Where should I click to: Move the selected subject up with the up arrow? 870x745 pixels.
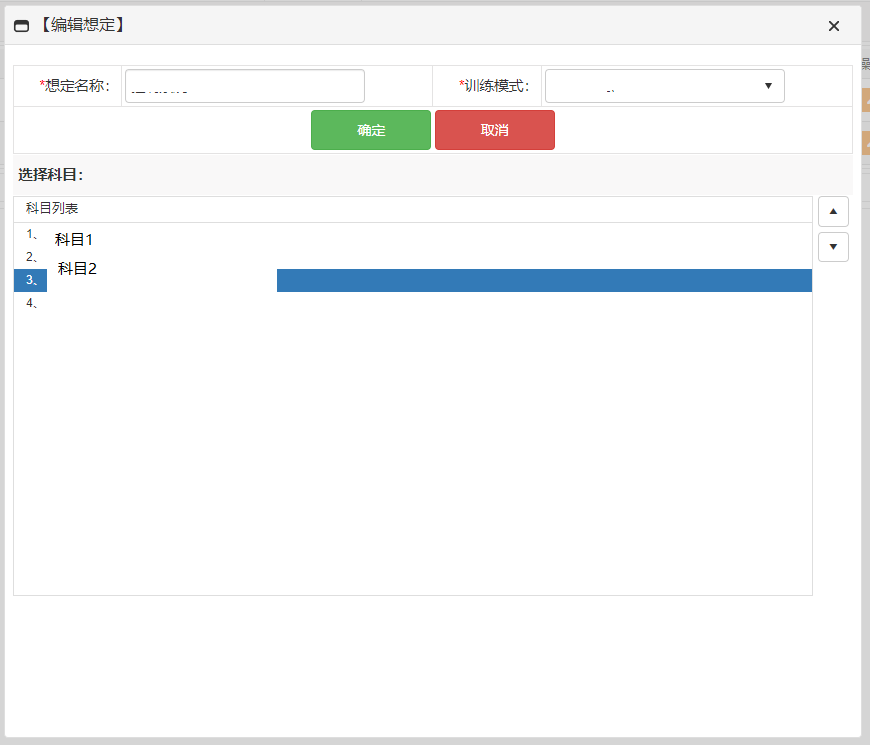point(833,211)
